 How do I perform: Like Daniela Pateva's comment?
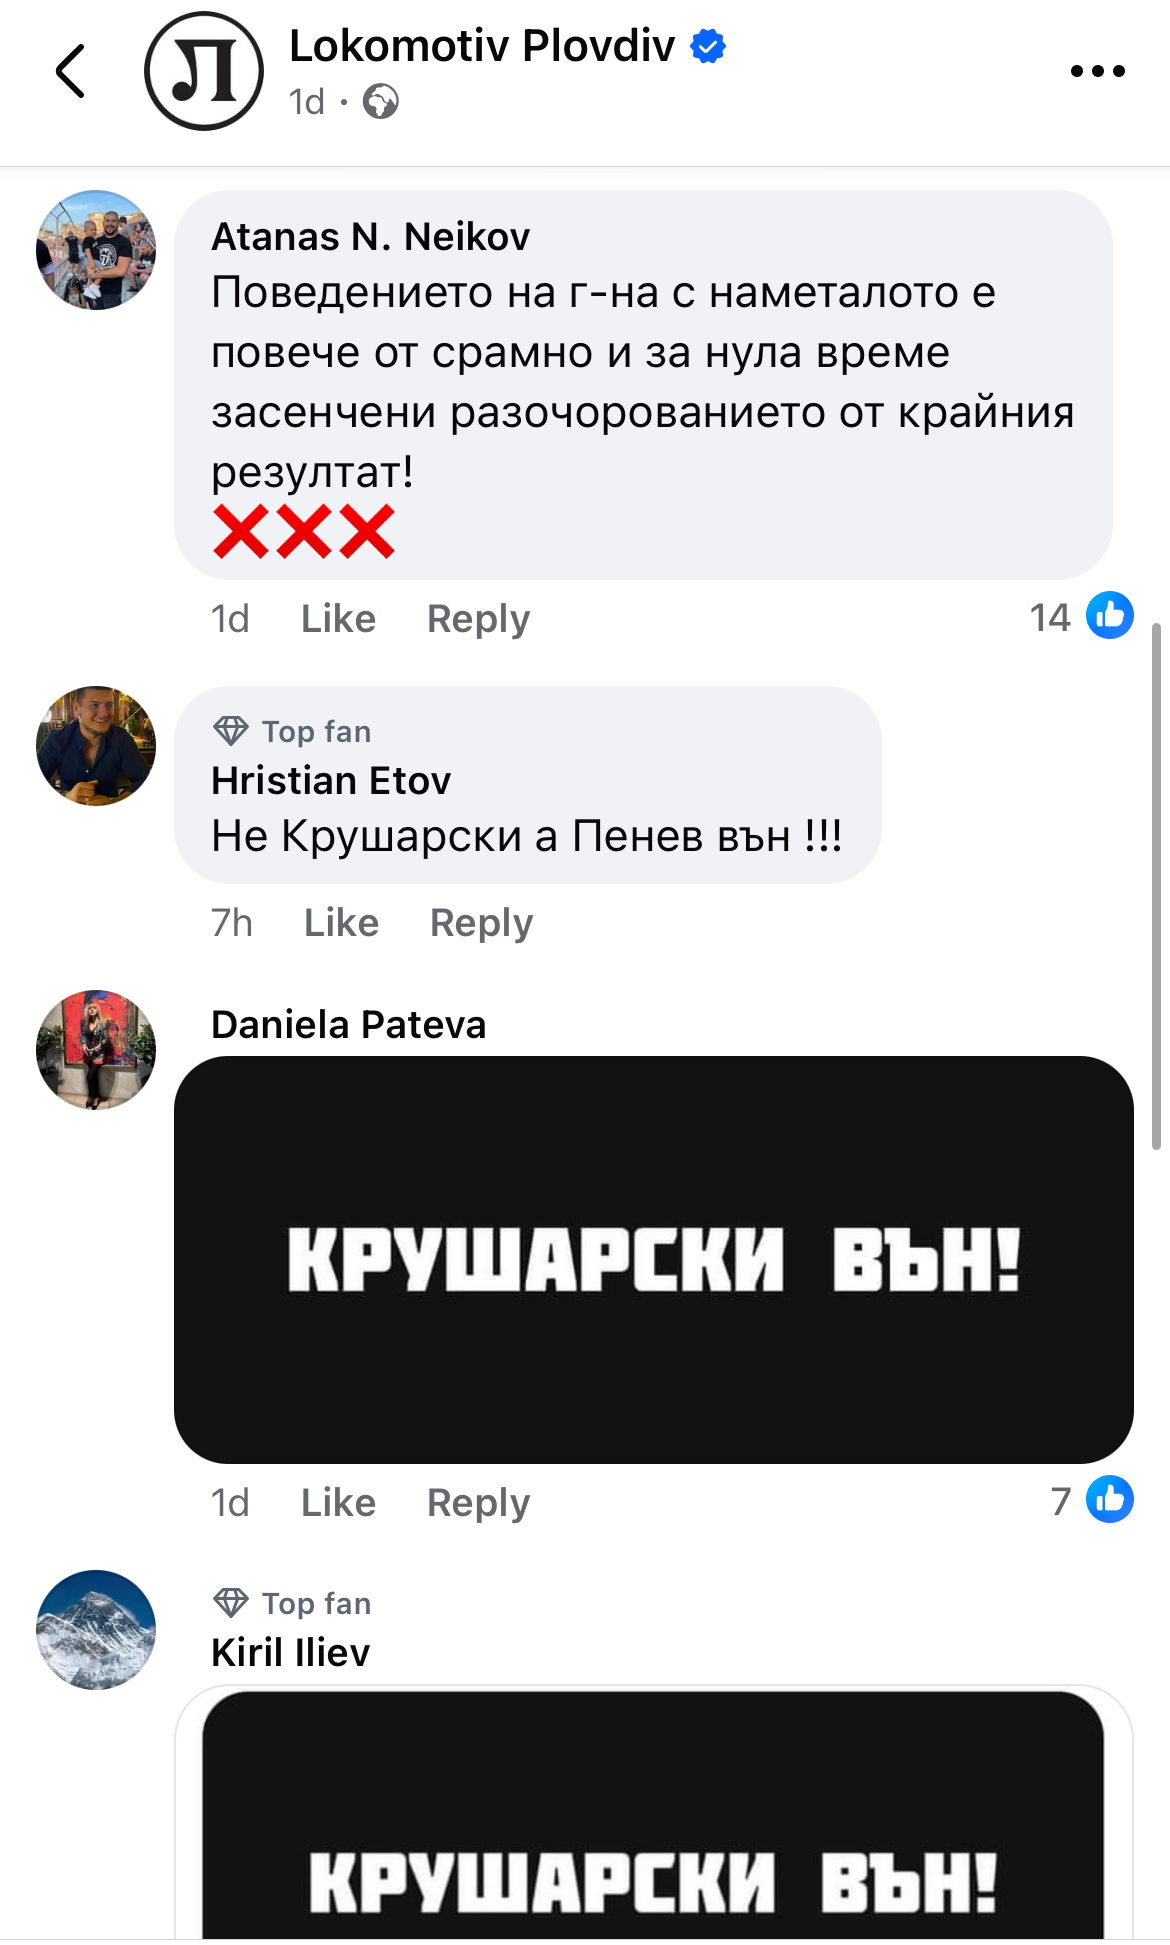(x=338, y=1503)
